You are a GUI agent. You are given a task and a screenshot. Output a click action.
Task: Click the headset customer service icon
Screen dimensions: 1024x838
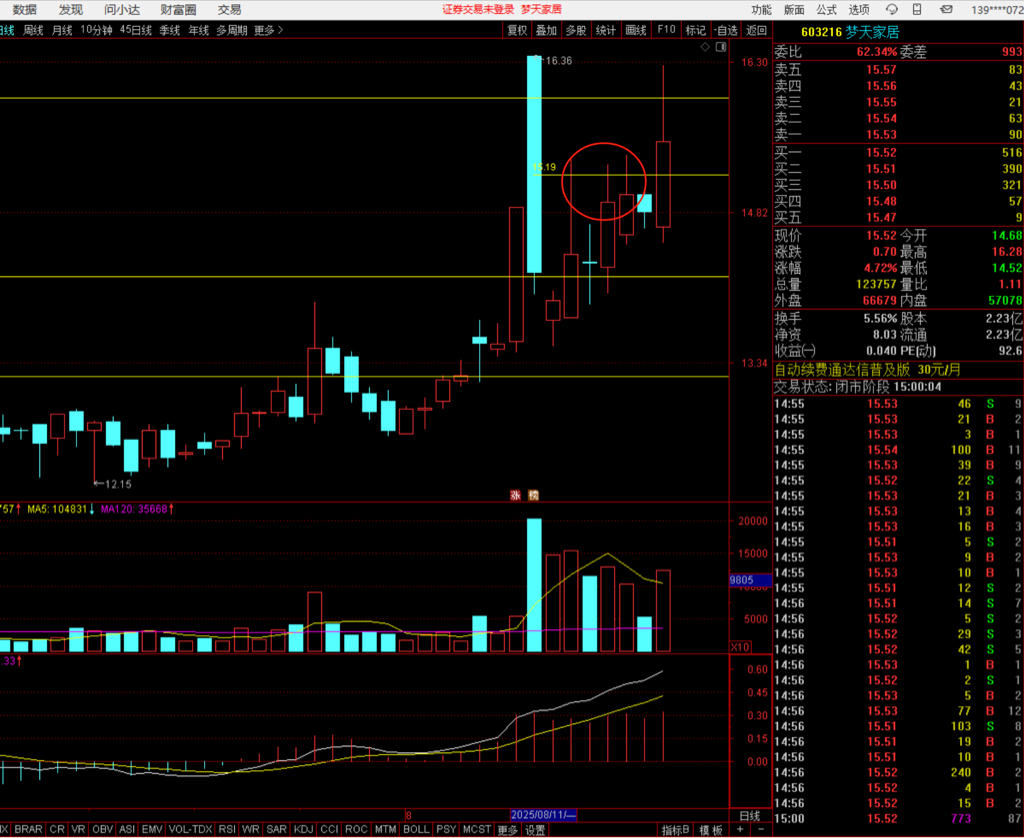click(891, 9)
